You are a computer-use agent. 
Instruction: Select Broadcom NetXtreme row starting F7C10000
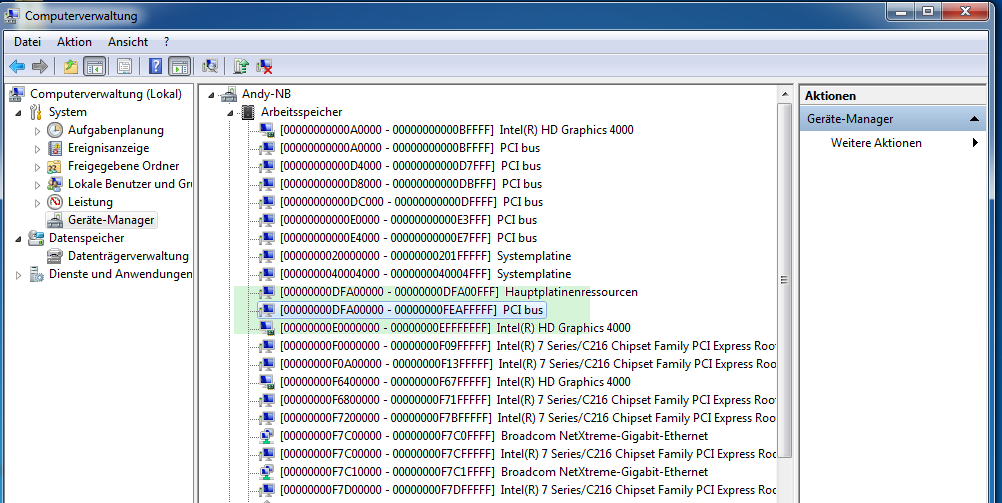point(494,472)
